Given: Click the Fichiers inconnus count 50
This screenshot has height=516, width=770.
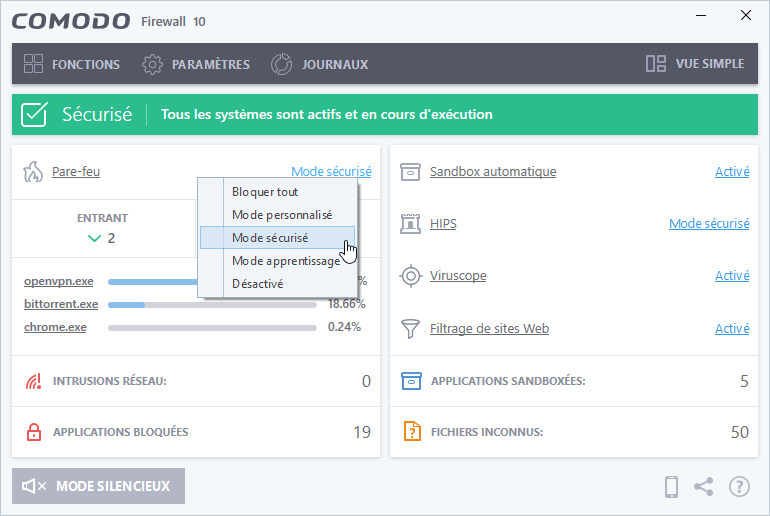Looking at the screenshot, I should coord(740,432).
